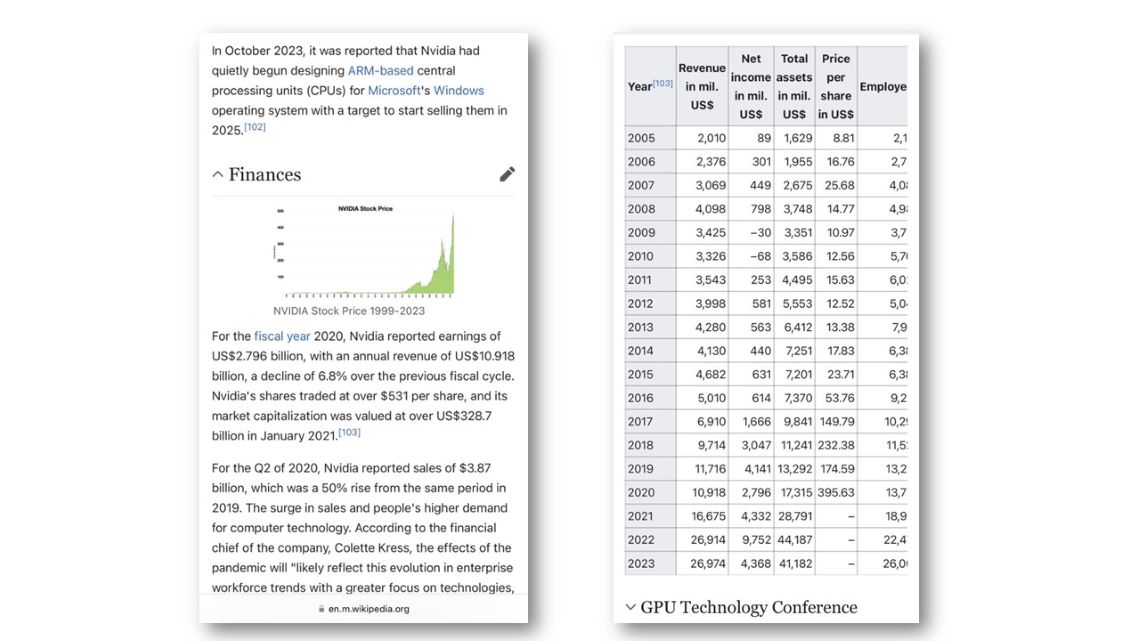Open the fiscal year link
Image resolution: width=1140 pixels, height=641 pixels.
click(x=282, y=336)
